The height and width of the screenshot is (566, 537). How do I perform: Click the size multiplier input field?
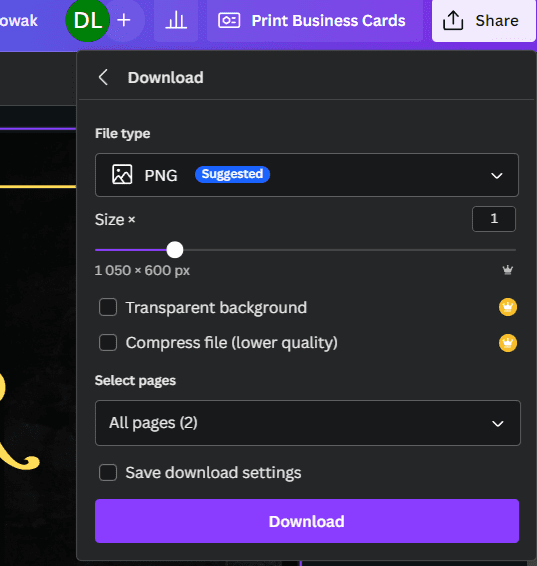(x=494, y=219)
